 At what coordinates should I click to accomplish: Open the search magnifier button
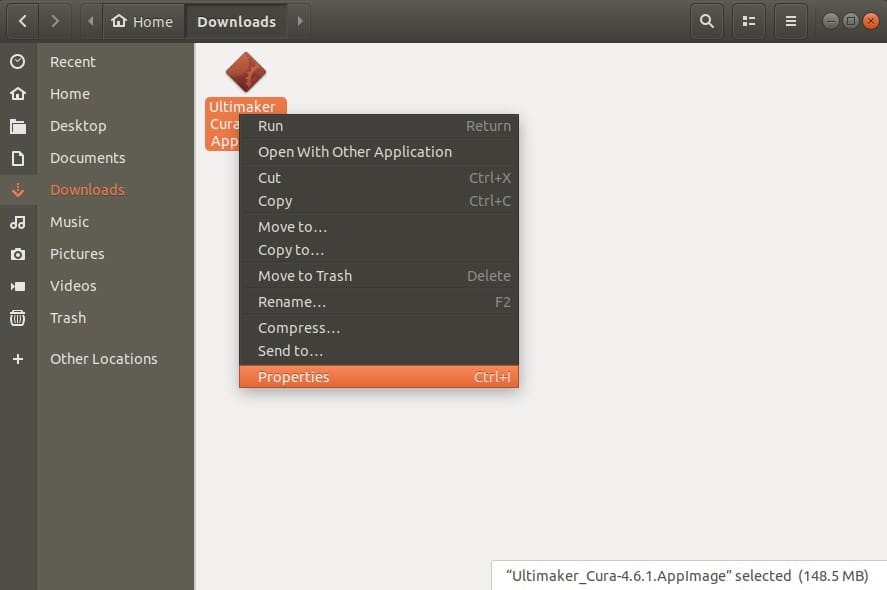pyautogui.click(x=707, y=21)
